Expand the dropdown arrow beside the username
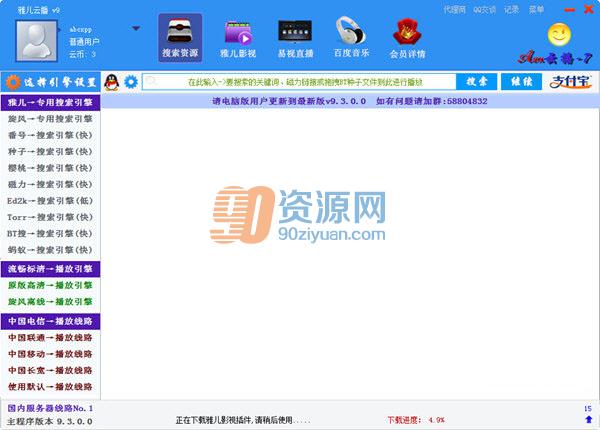The image size is (600, 430). click(136, 28)
